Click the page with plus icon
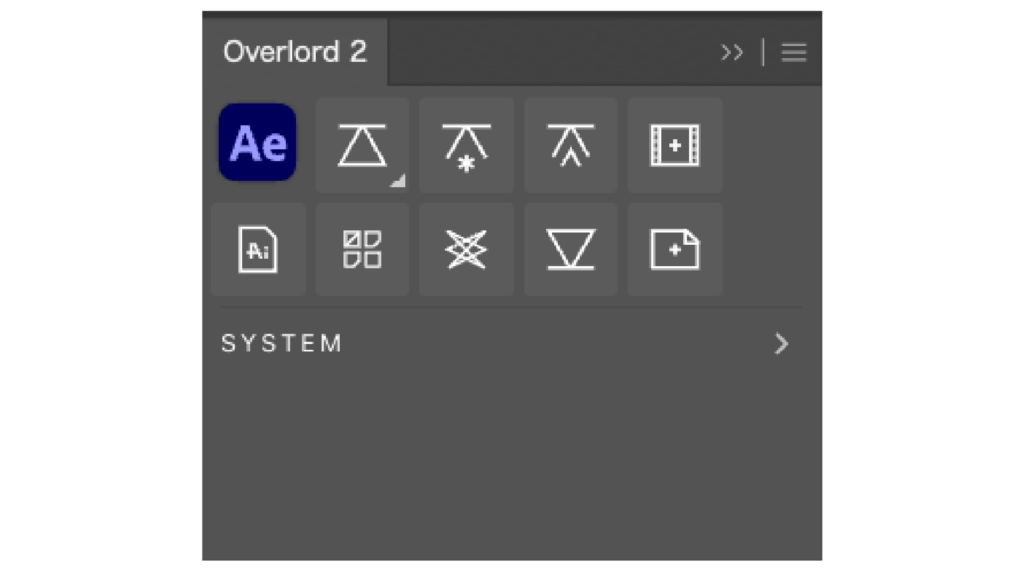The height and width of the screenshot is (576, 1024). click(675, 249)
